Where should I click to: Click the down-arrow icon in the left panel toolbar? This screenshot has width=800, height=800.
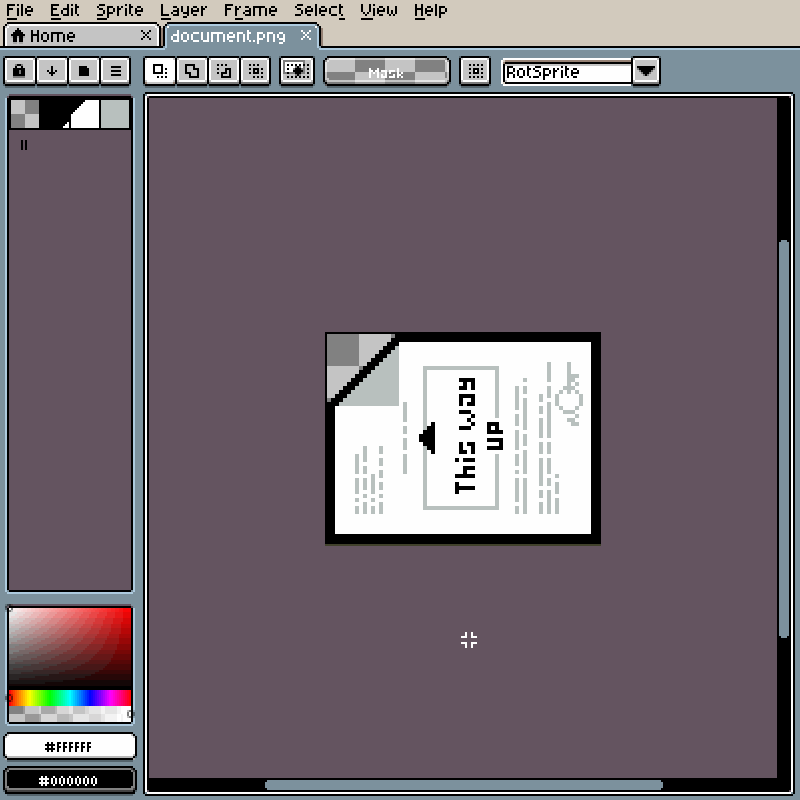[x=49, y=71]
